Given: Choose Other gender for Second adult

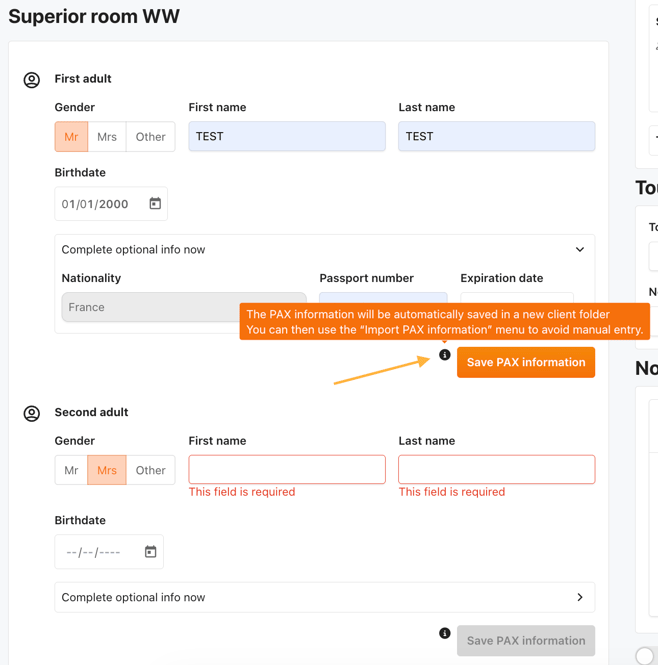Looking at the screenshot, I should [x=150, y=470].
